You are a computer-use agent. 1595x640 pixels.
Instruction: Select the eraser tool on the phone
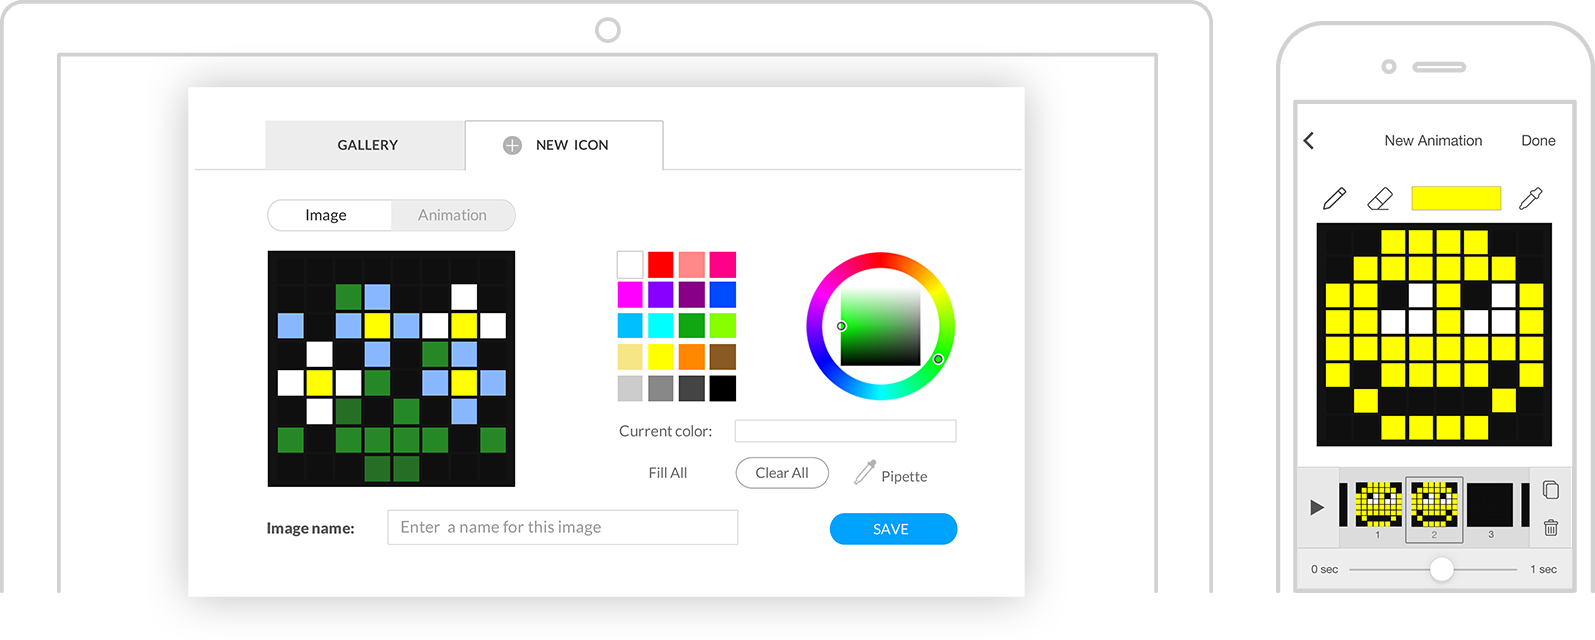(x=1380, y=198)
